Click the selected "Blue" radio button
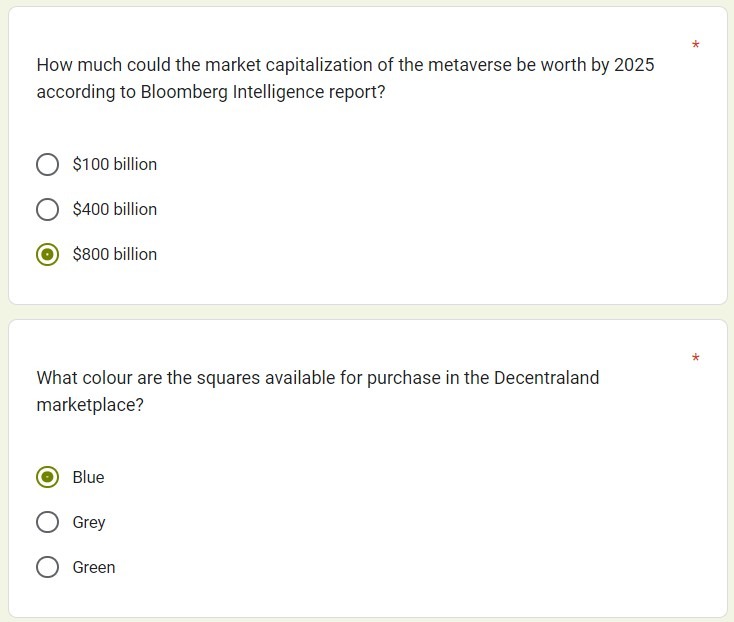This screenshot has height=622, width=734. click(x=47, y=477)
